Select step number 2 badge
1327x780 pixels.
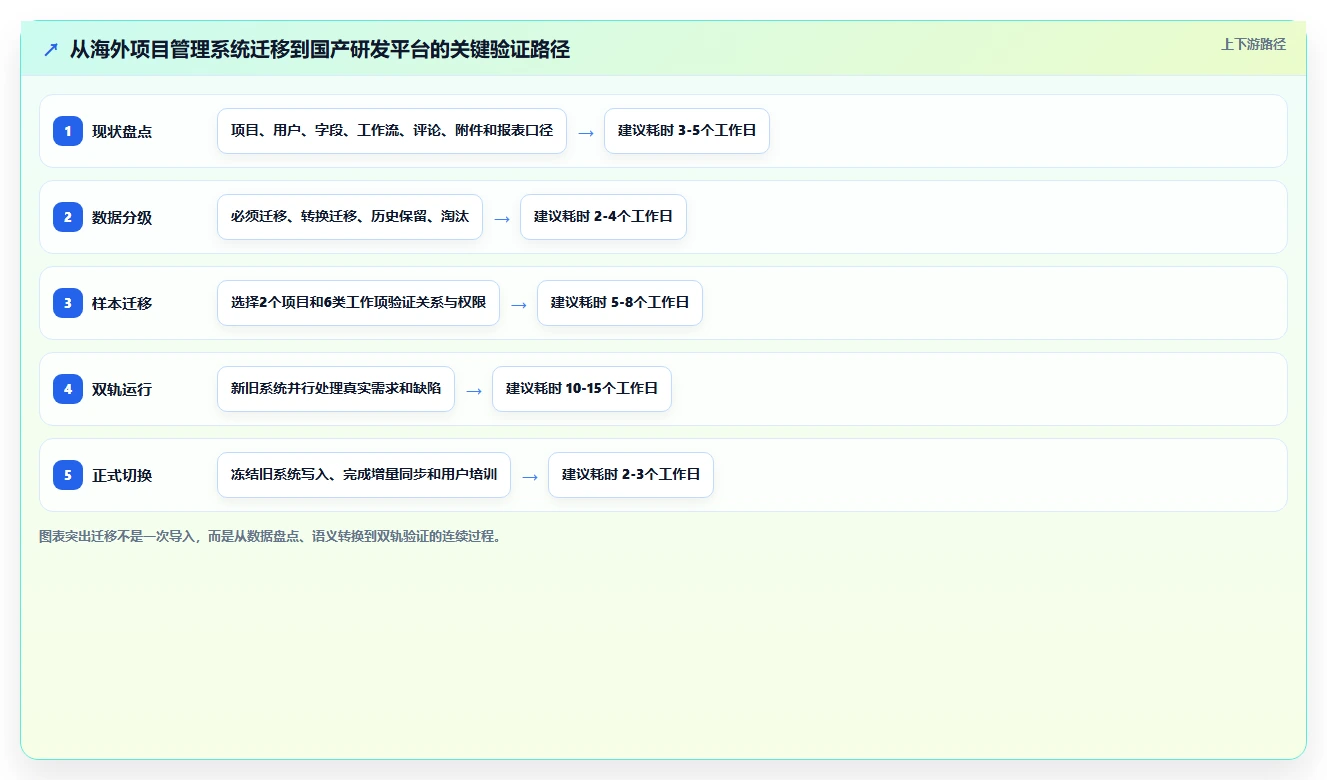click(x=68, y=217)
